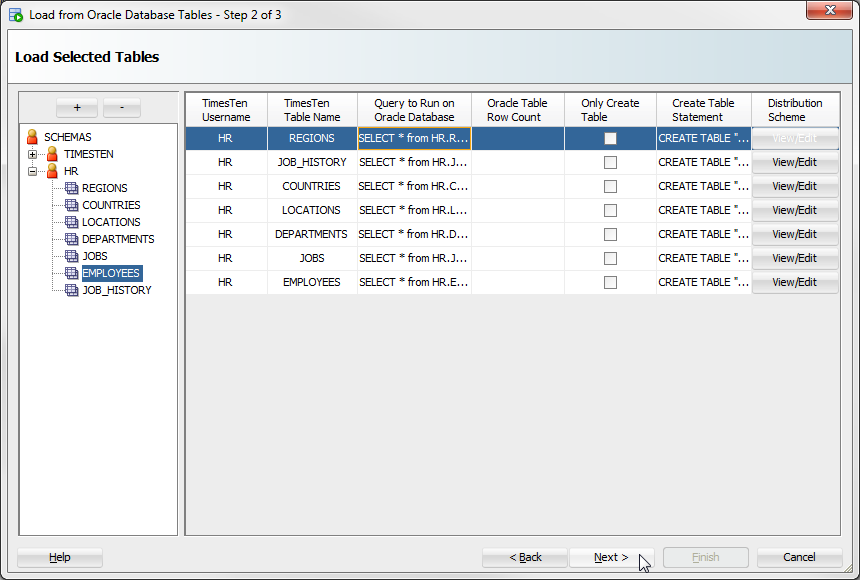This screenshot has height=580, width=860.
Task: Toggle Only Create Table for JOB_HISTORY row
Action: point(610,162)
